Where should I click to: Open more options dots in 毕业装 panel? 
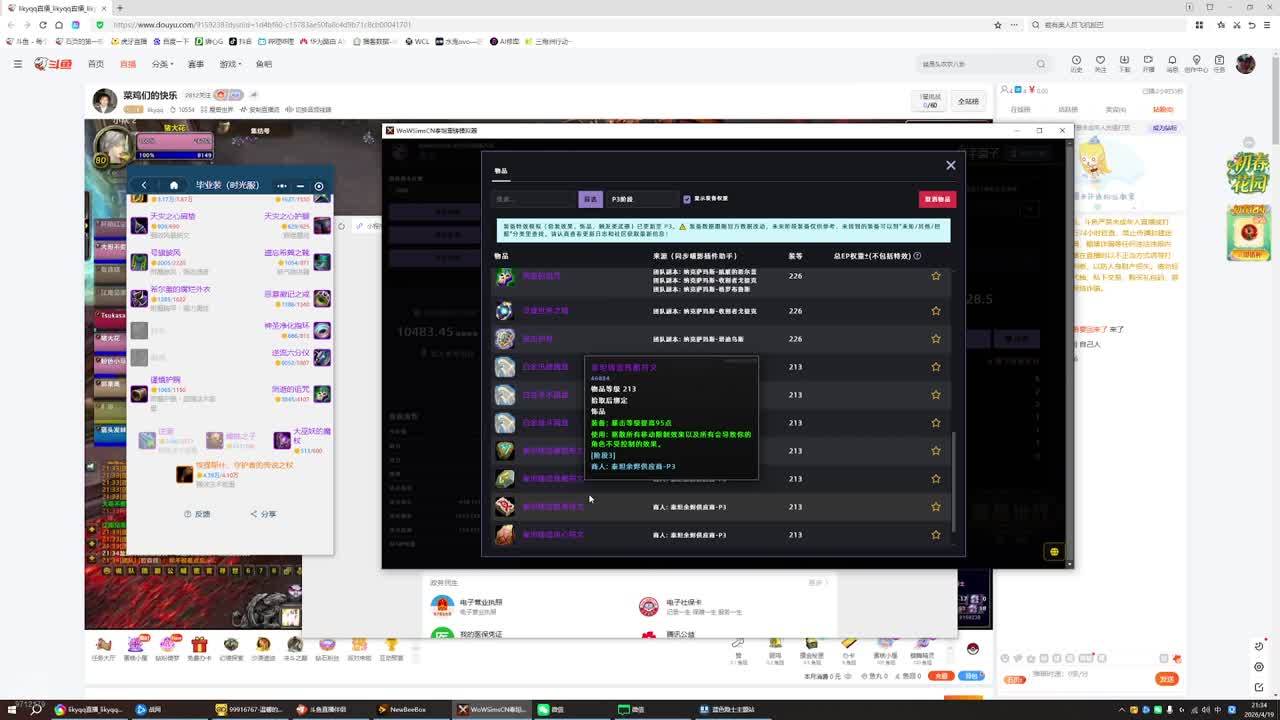(x=281, y=185)
